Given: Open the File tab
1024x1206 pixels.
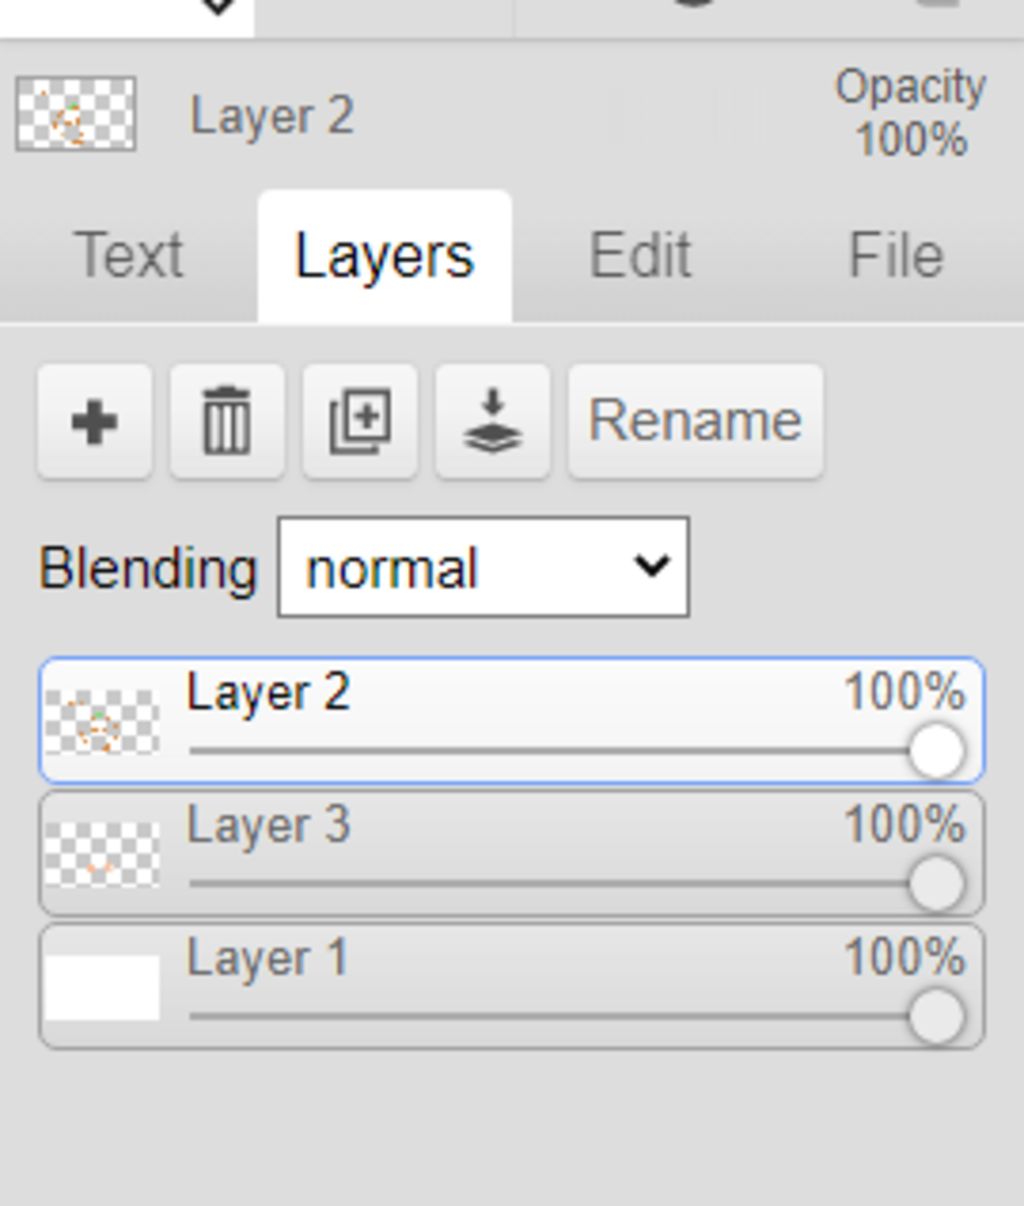Looking at the screenshot, I should tap(896, 256).
